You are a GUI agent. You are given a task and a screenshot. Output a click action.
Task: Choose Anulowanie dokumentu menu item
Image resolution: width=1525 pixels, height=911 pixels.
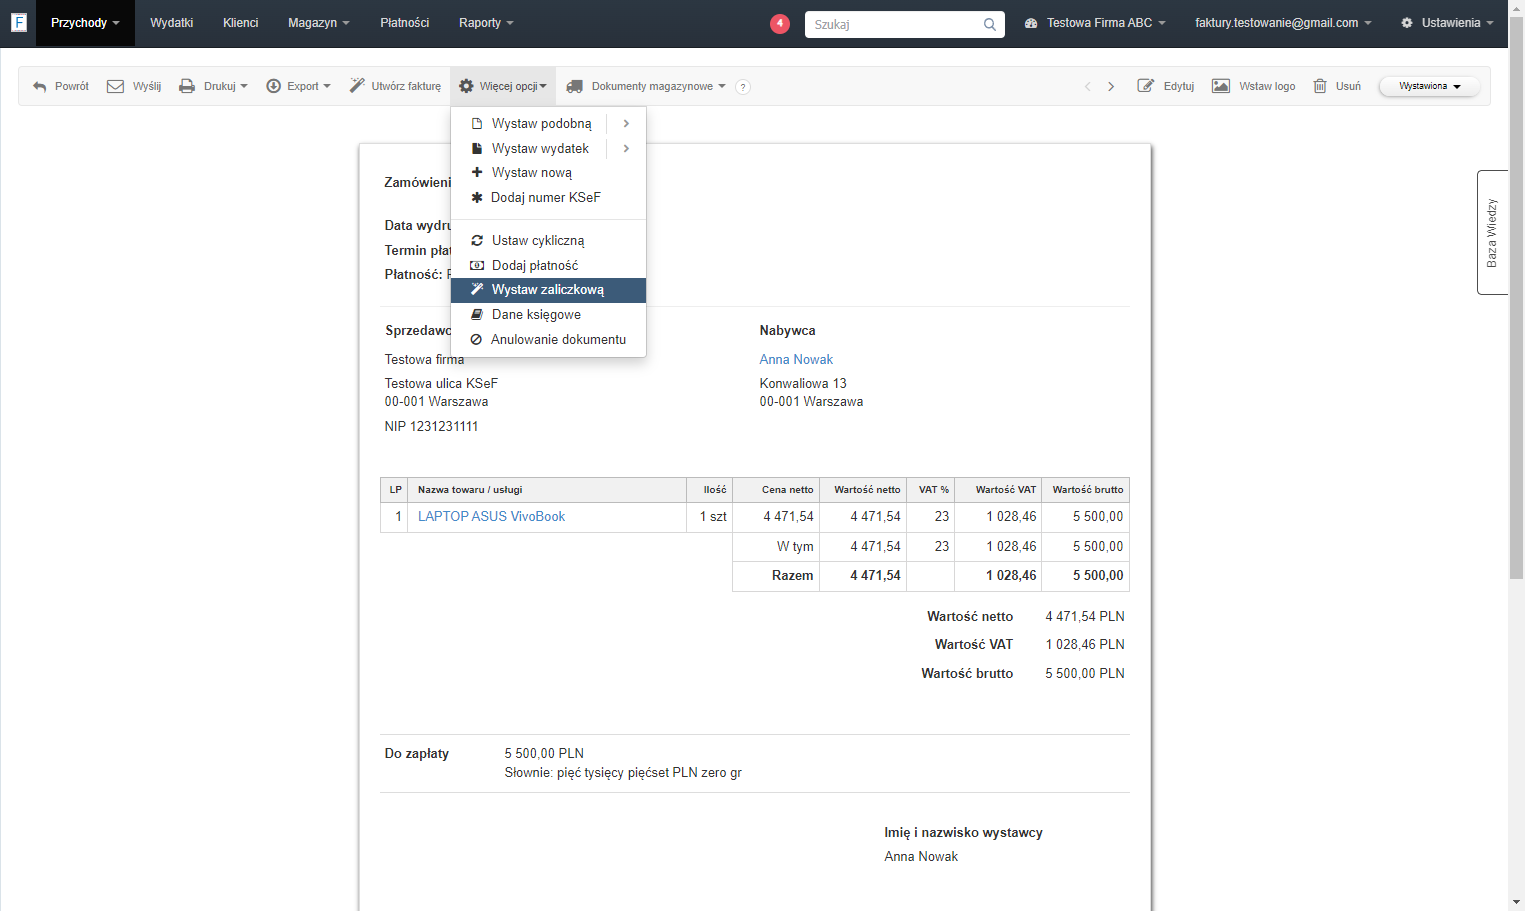click(x=548, y=340)
